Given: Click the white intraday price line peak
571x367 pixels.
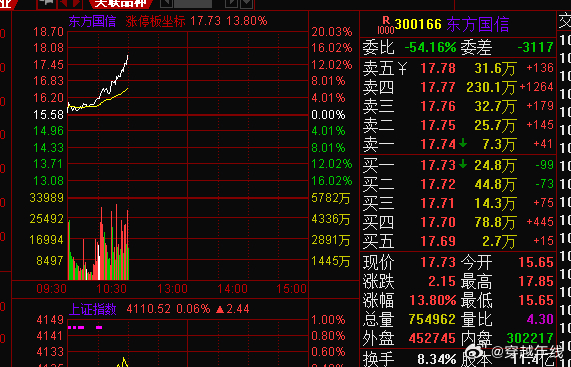Looking at the screenshot, I should pyautogui.click(x=127, y=56).
